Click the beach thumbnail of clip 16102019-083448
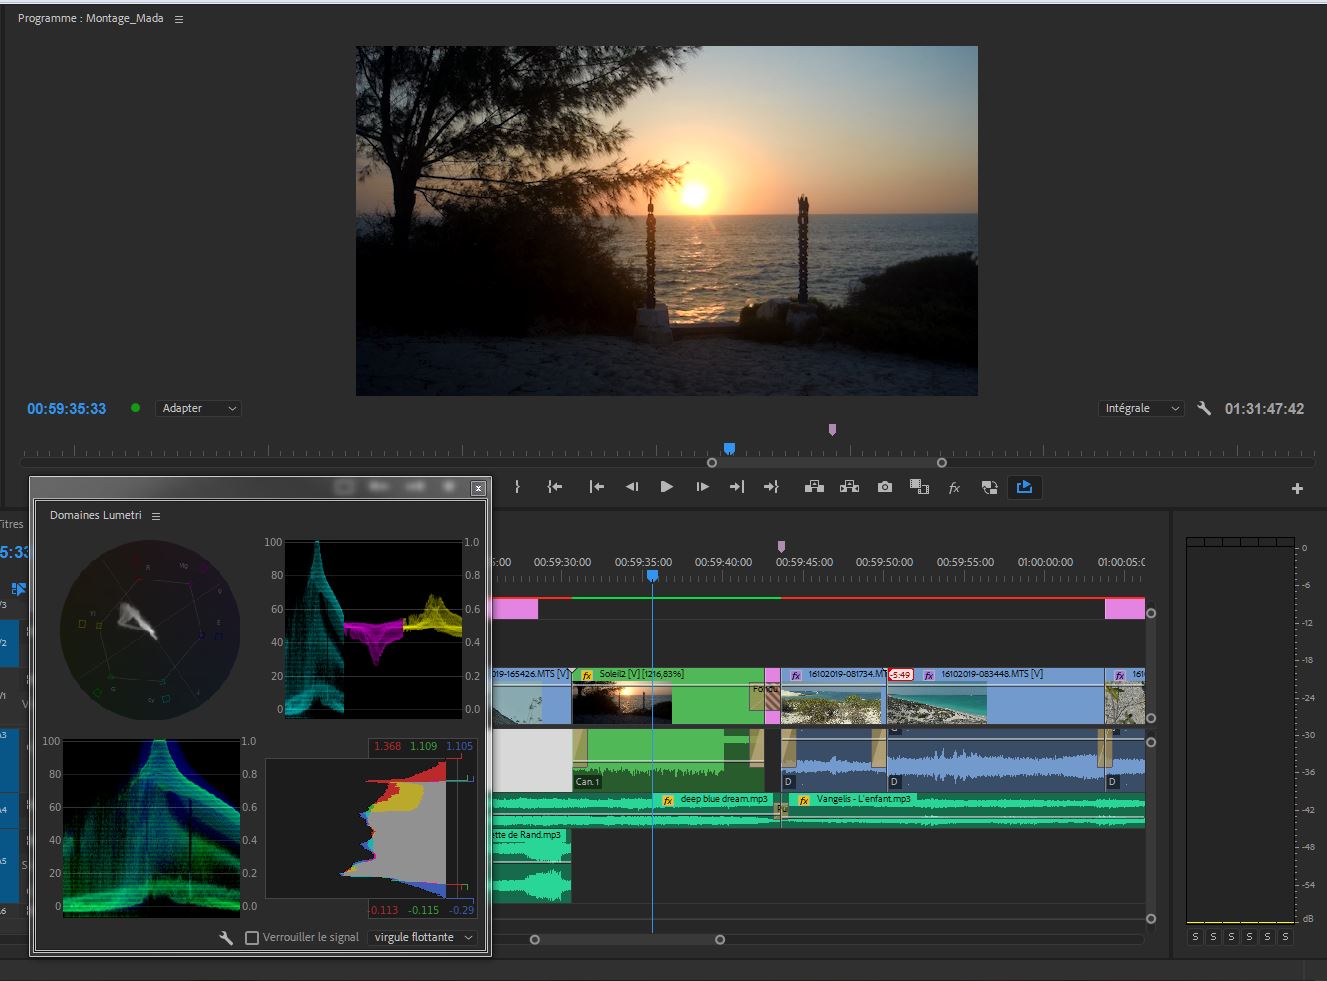 pos(937,704)
